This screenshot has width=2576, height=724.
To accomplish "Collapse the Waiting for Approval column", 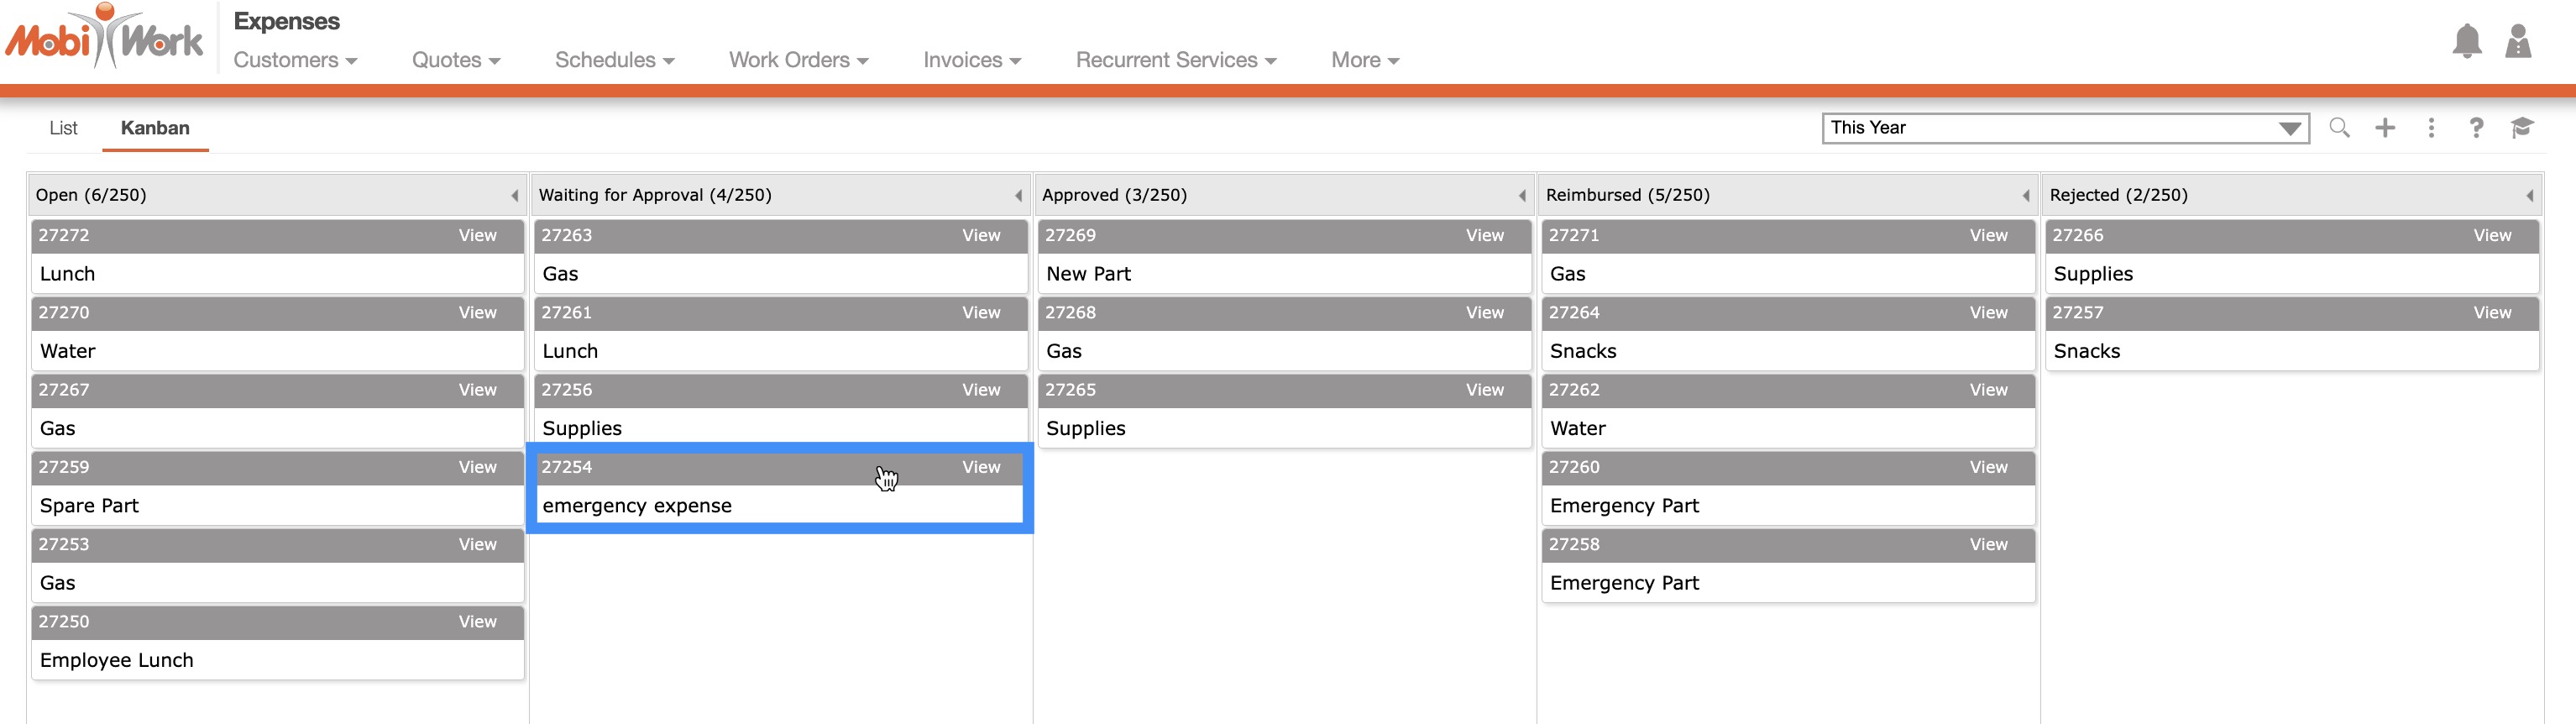I will pos(1018,196).
